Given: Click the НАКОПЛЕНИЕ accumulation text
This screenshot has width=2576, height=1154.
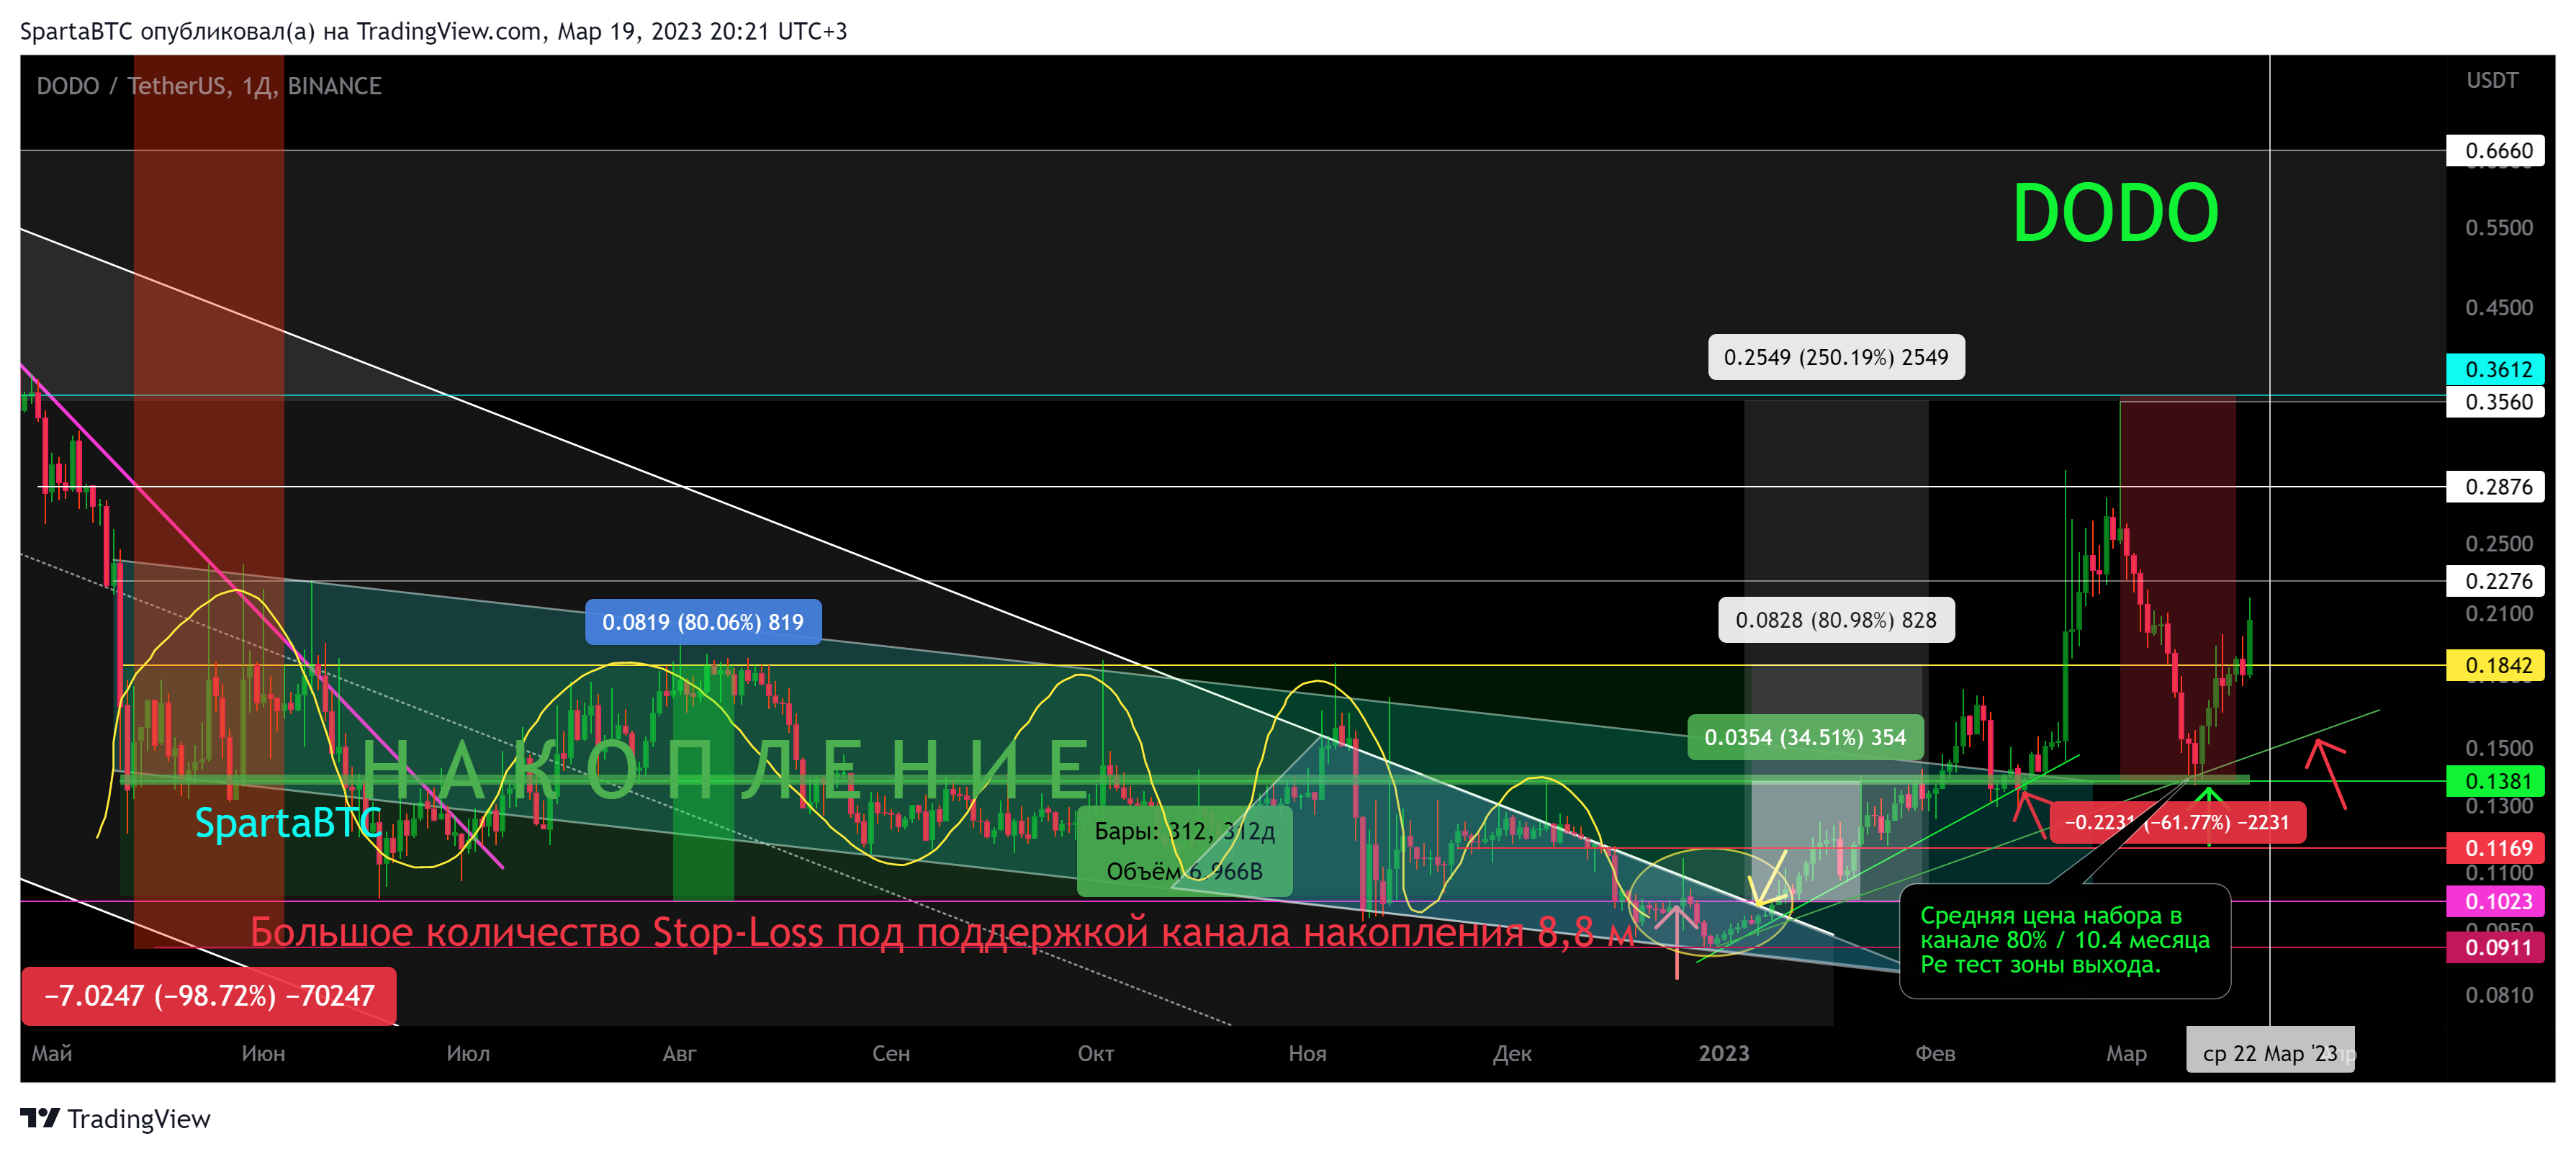Looking at the screenshot, I should pyautogui.click(x=727, y=770).
